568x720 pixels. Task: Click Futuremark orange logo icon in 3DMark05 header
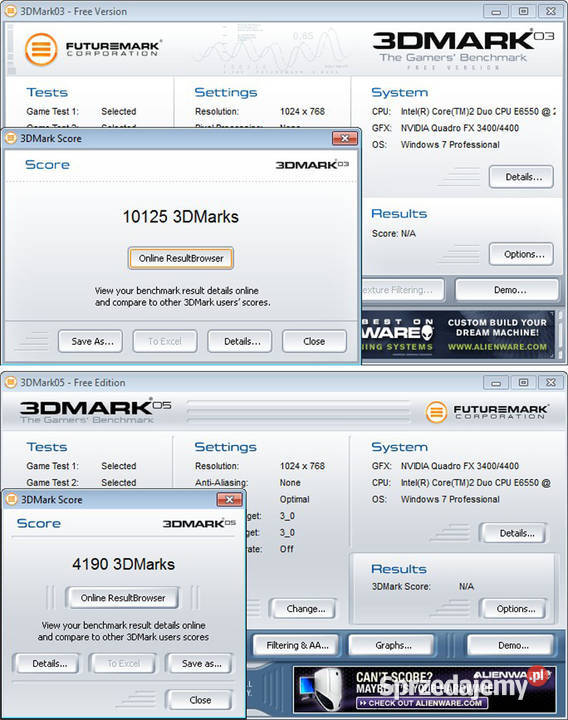click(x=436, y=412)
